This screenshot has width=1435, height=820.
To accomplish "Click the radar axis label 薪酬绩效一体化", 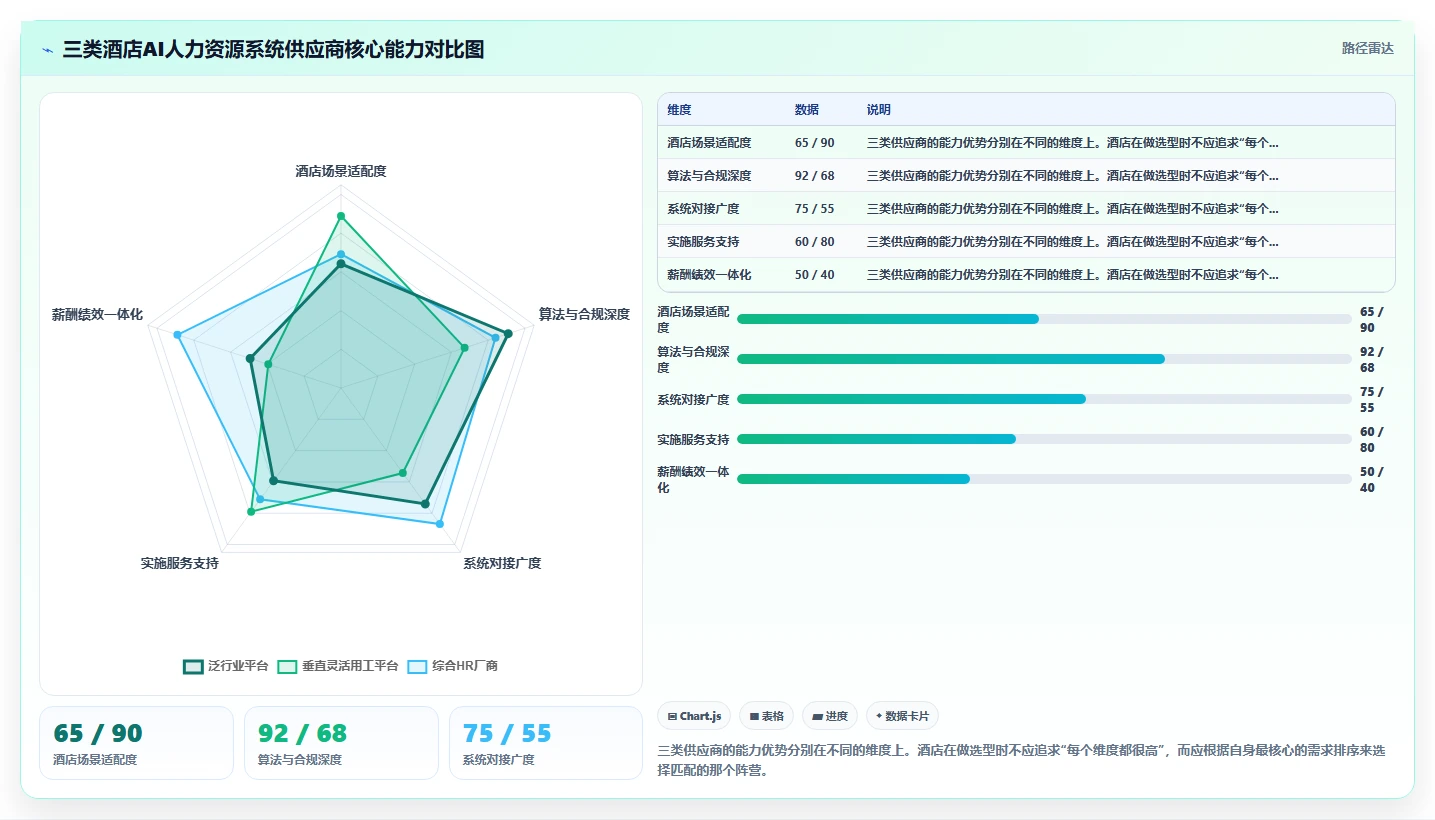I will pos(97,315).
